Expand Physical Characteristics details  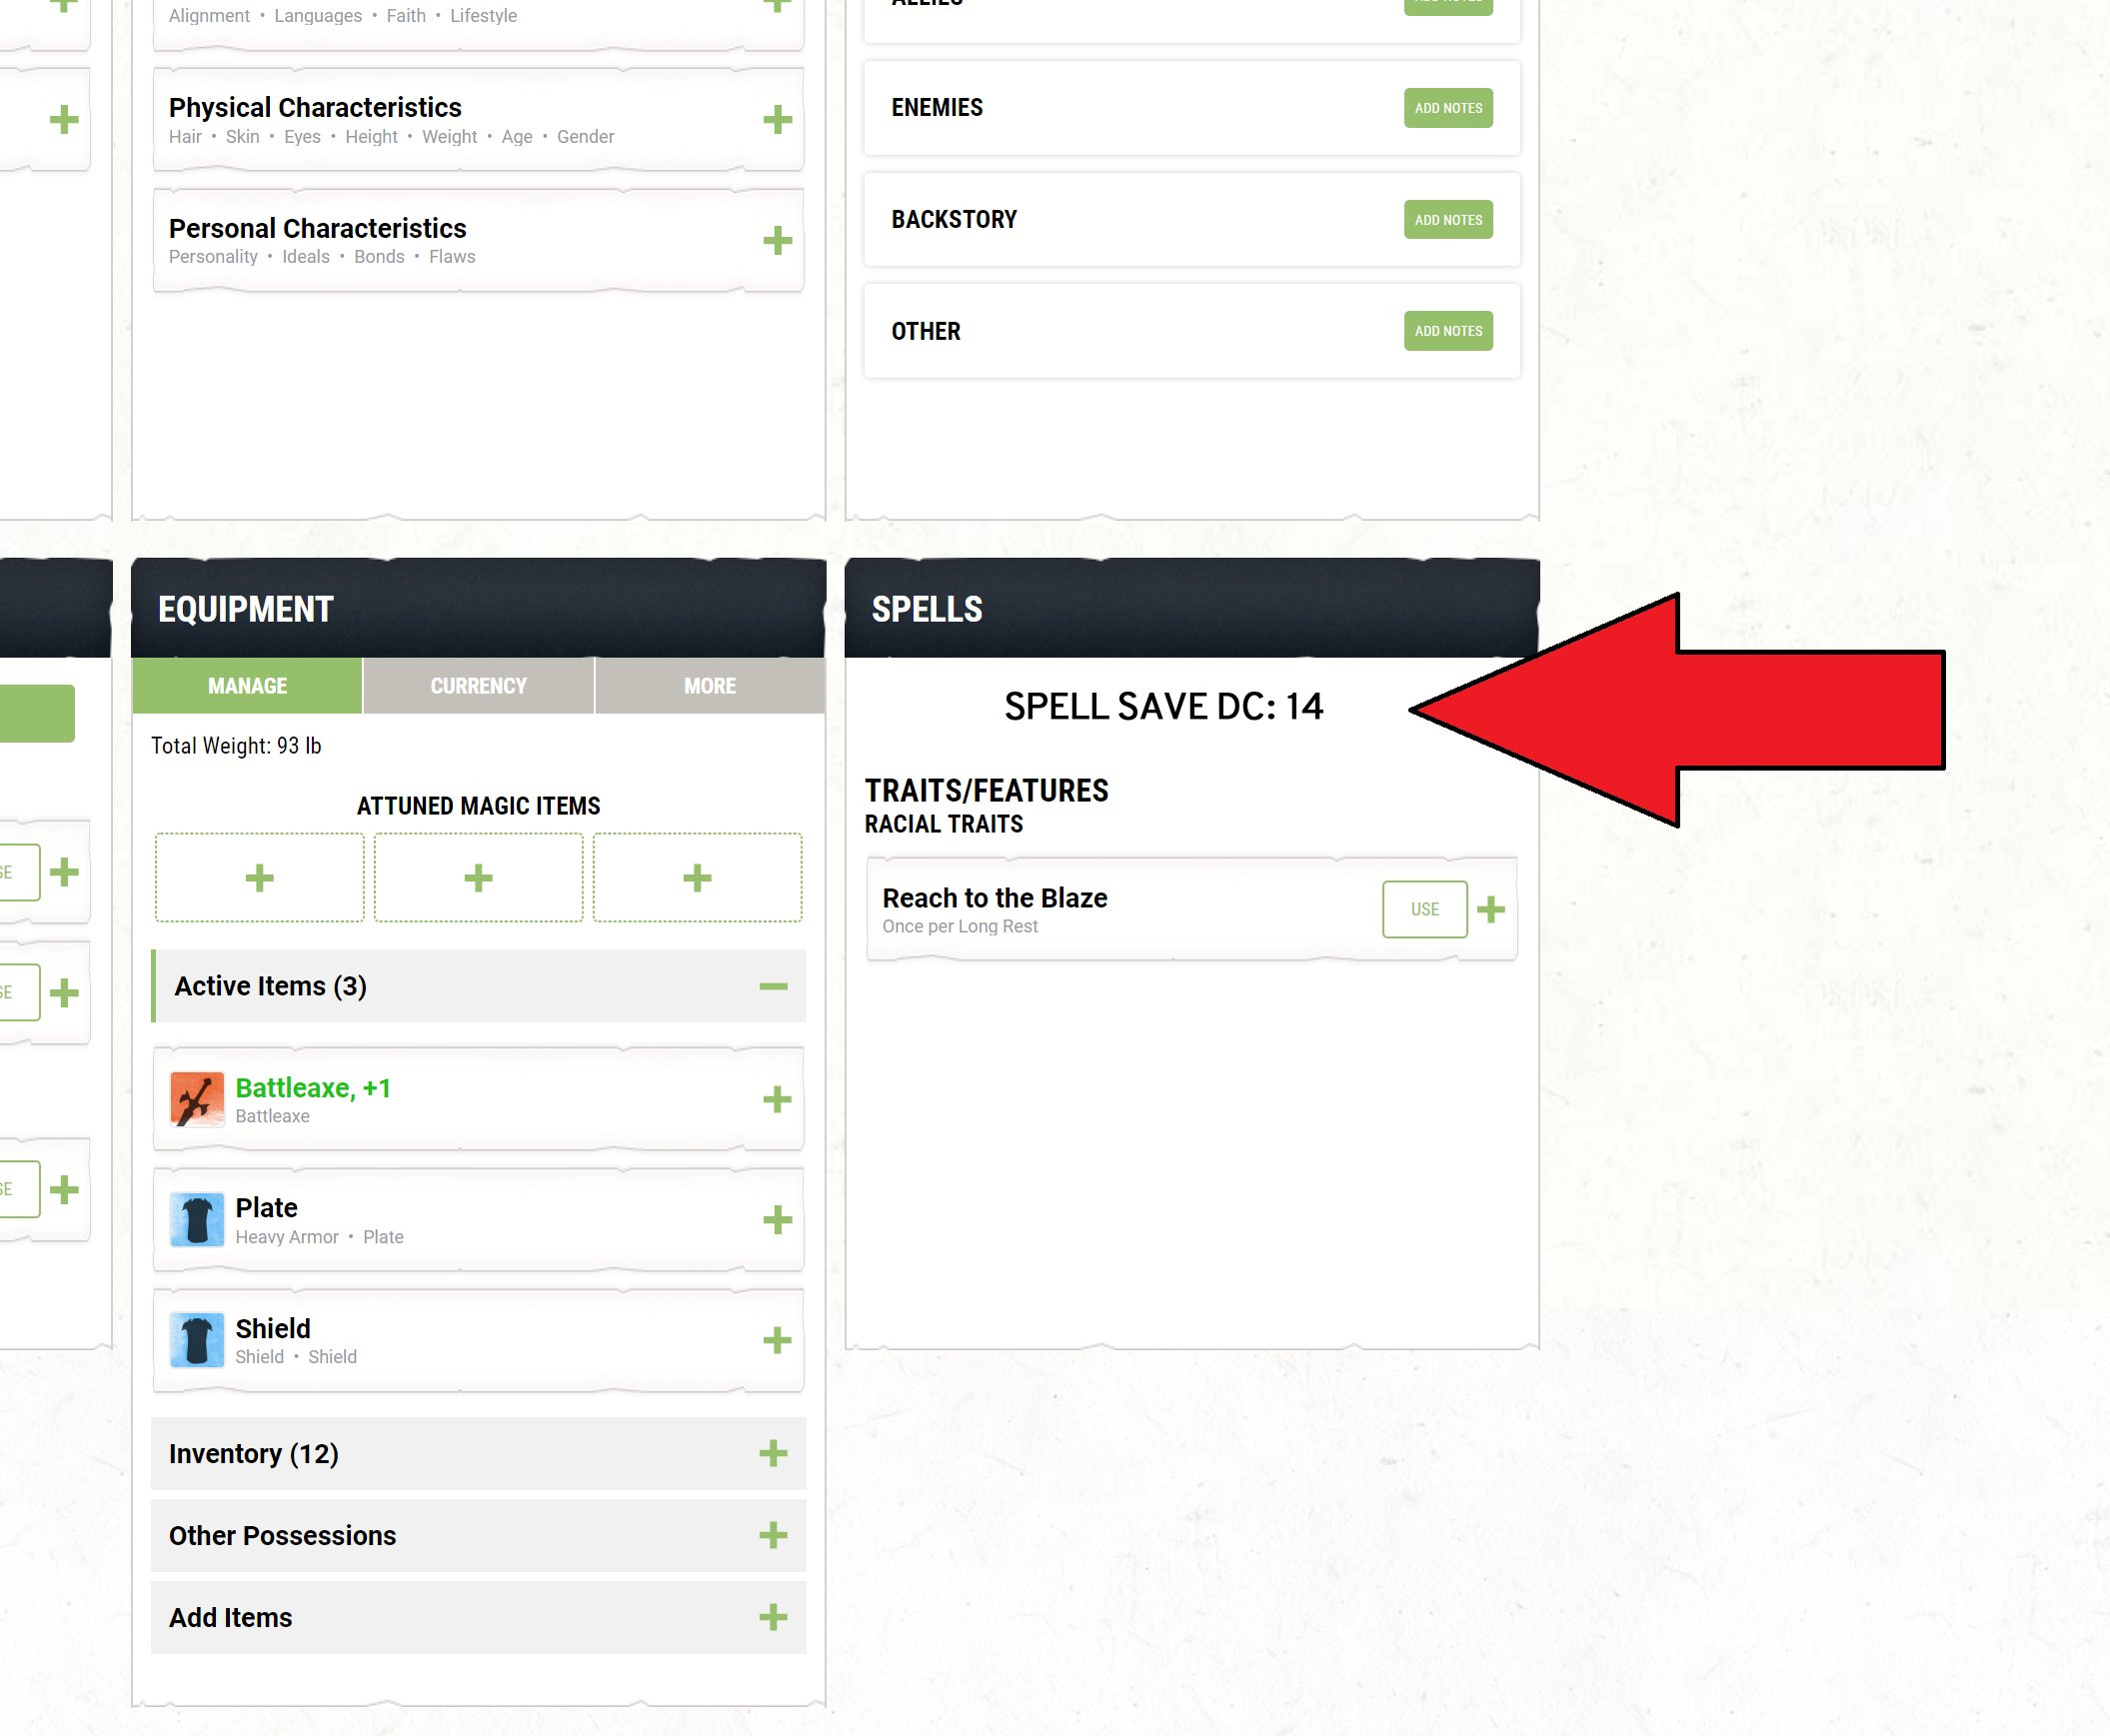pyautogui.click(x=777, y=120)
